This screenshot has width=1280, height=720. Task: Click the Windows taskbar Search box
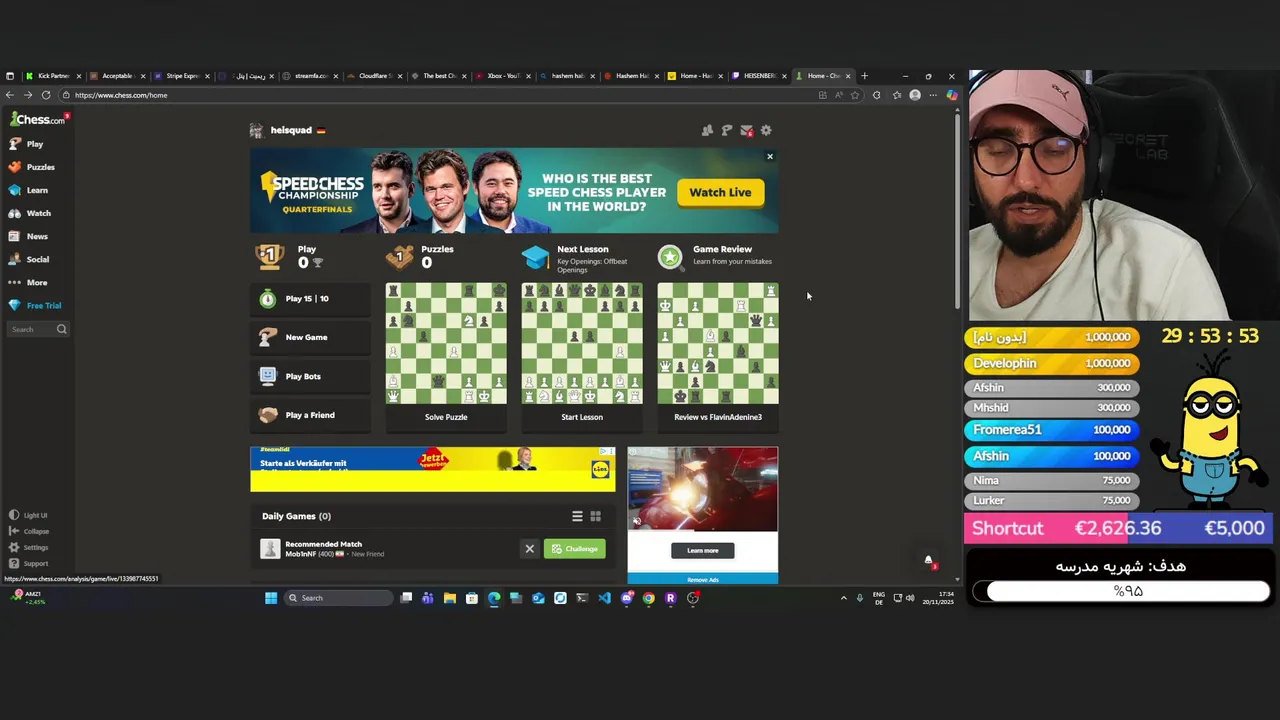338,598
